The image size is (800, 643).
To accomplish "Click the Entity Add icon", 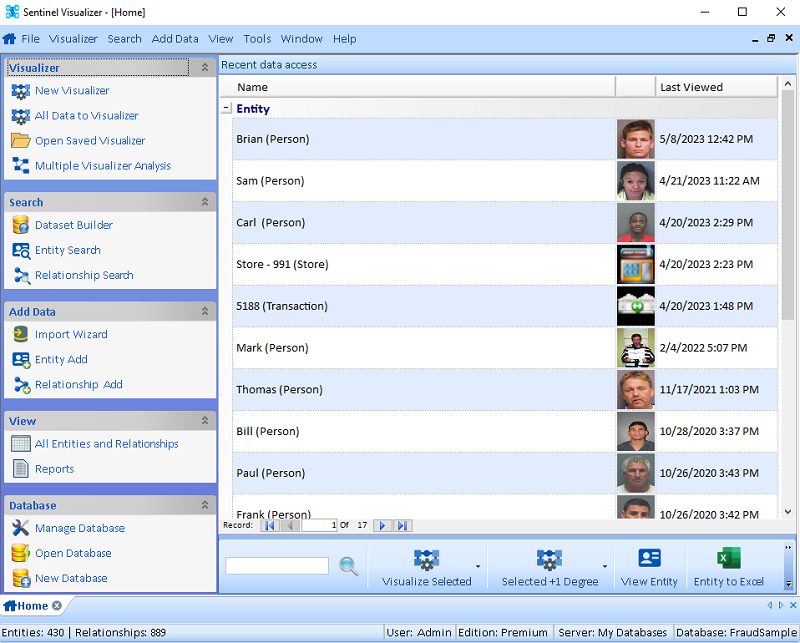I will [23, 359].
